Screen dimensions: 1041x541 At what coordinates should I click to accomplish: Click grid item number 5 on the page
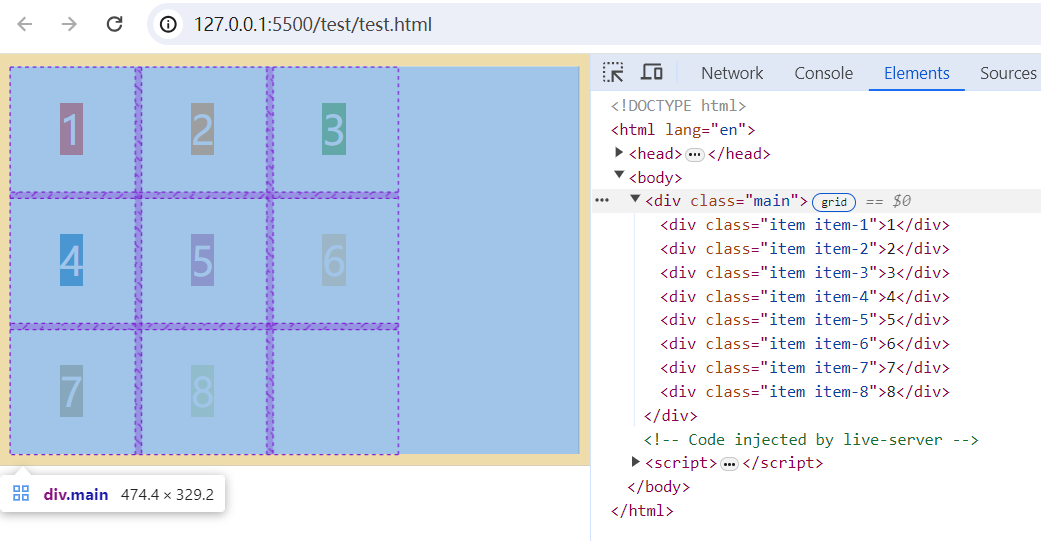click(202, 260)
